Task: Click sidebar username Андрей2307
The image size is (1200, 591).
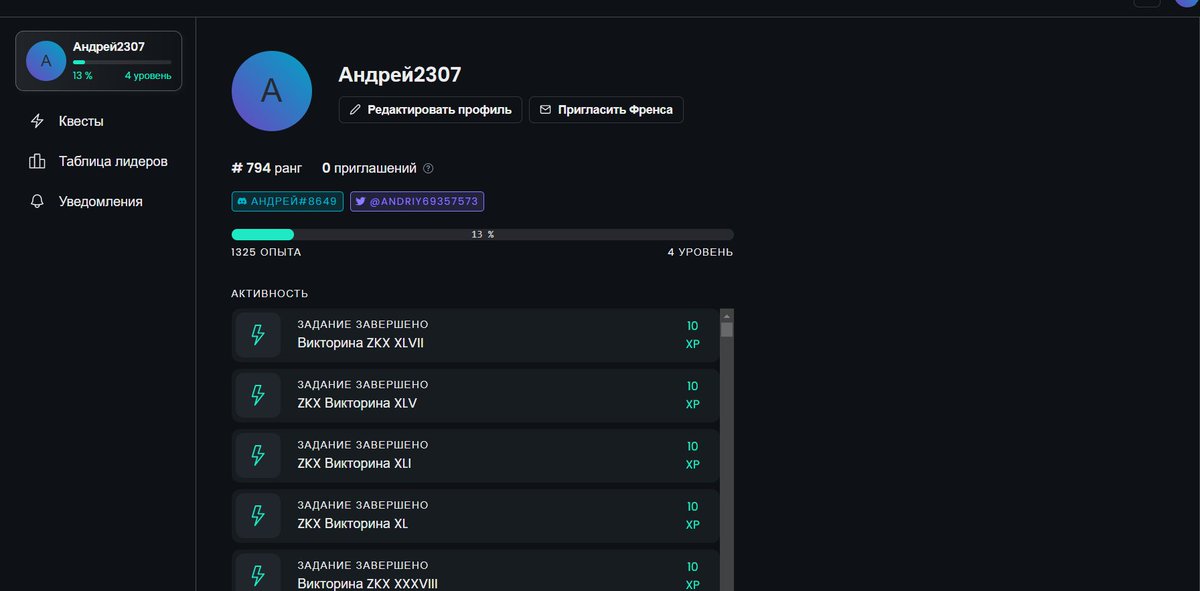Action: coord(109,47)
